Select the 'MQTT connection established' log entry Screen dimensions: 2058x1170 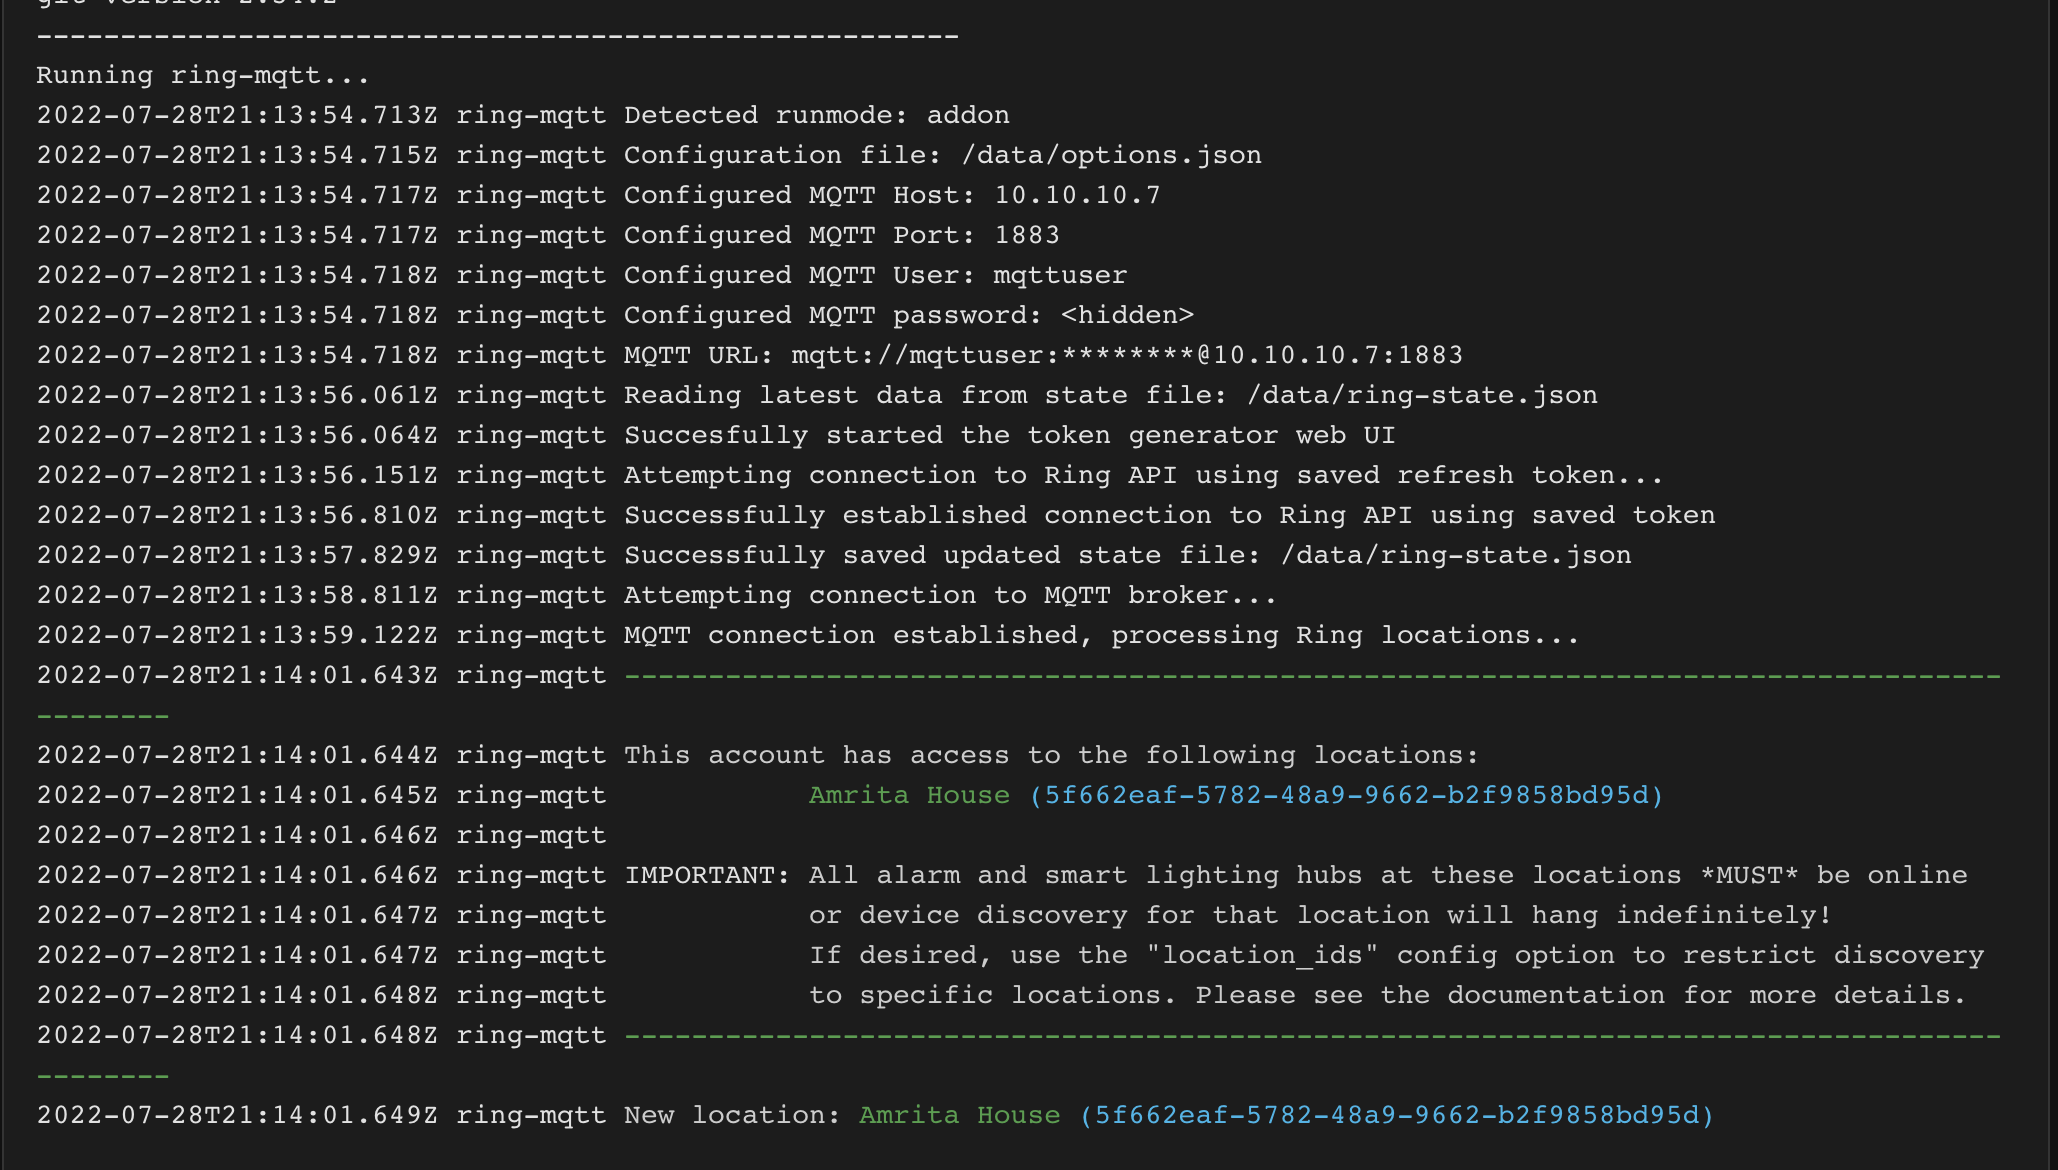[x=1100, y=634]
